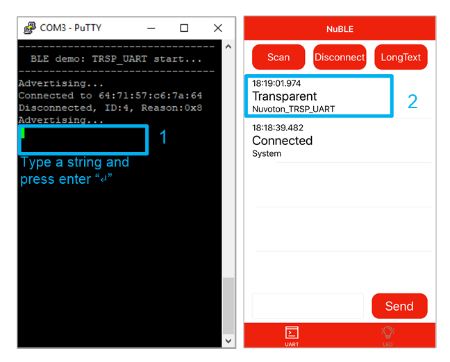Screen dimensions: 450x362
Task: Click the 18:18:39.482 timestamp in NuBLE
Action: 278,128
